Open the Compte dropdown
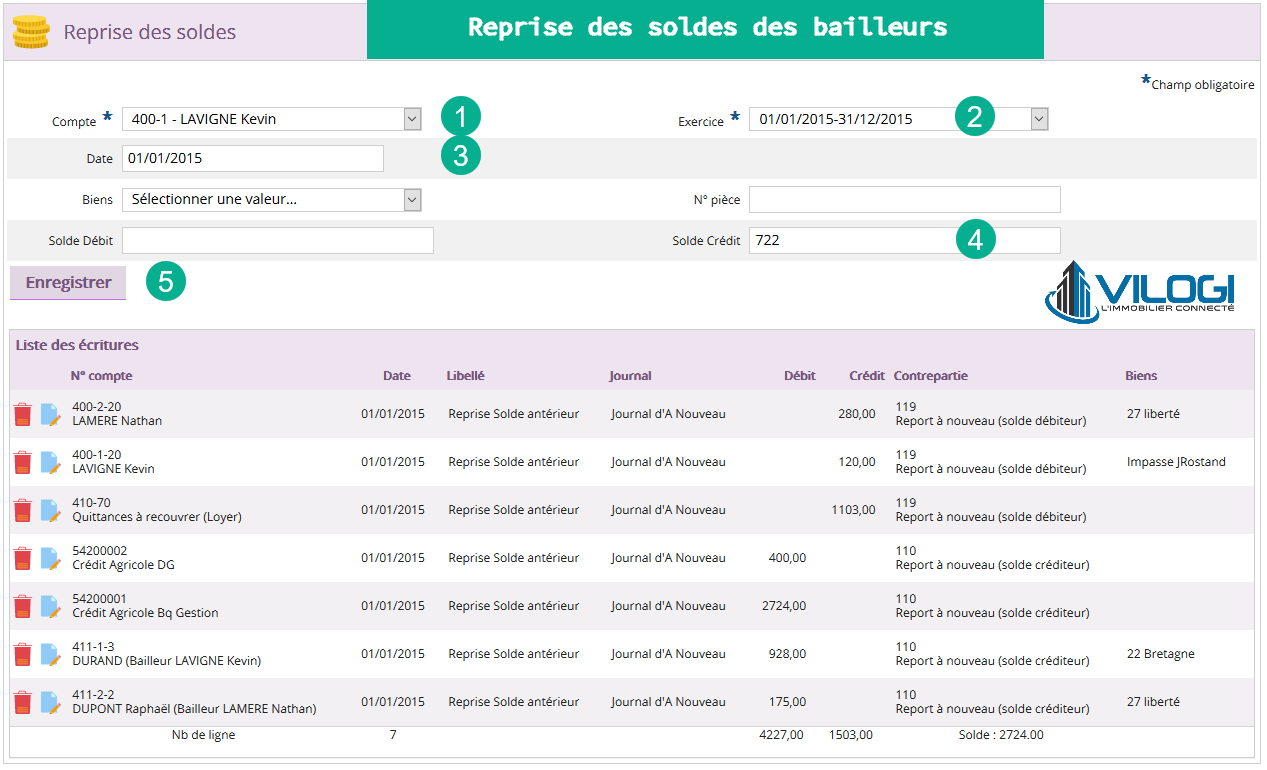The image size is (1267, 770). pyautogui.click(x=272, y=119)
